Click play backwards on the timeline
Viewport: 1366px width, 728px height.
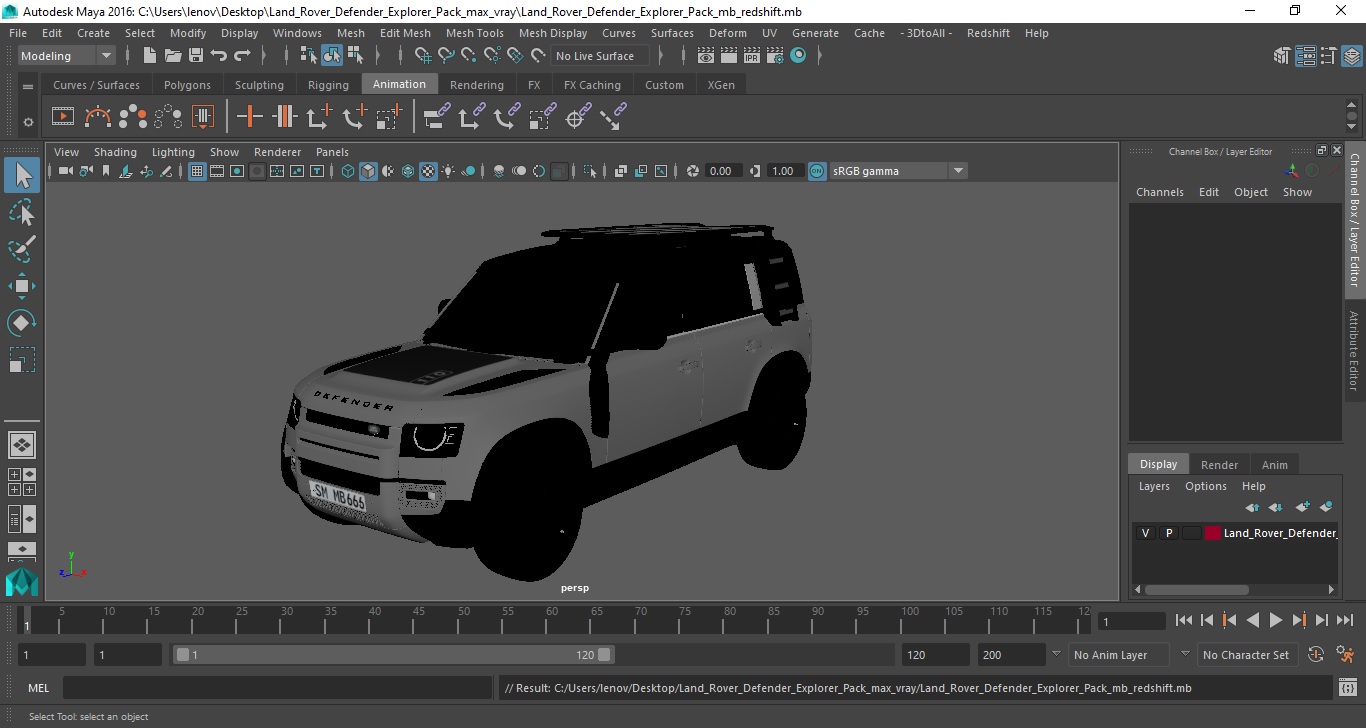tap(1253, 620)
